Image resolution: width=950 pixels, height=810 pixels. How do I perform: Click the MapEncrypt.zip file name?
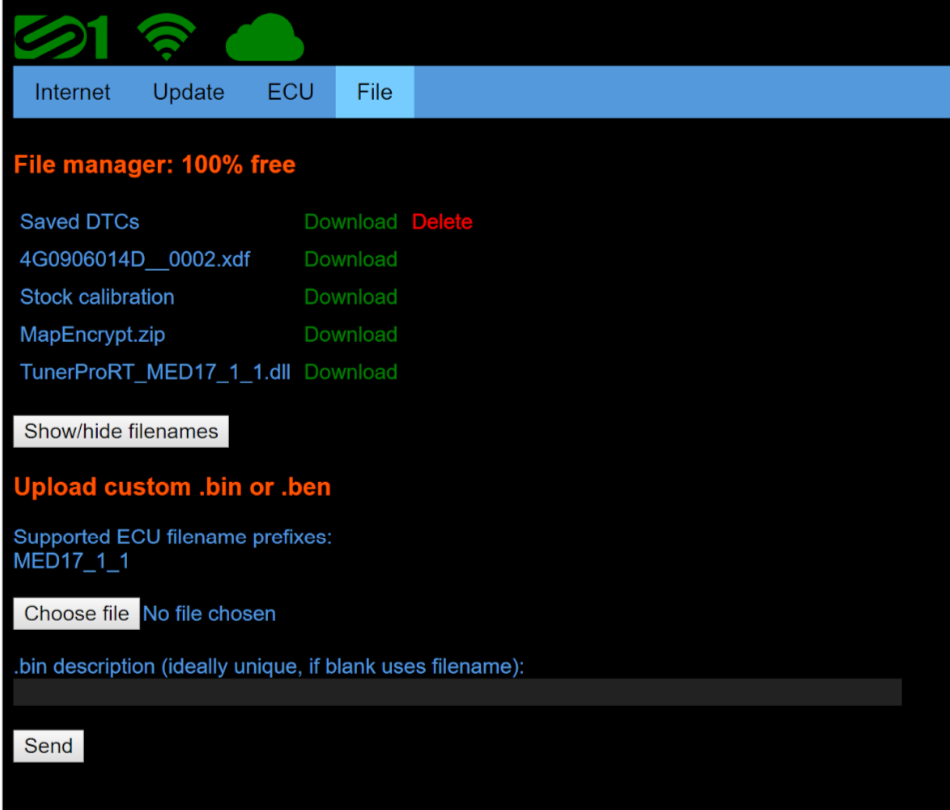click(92, 335)
